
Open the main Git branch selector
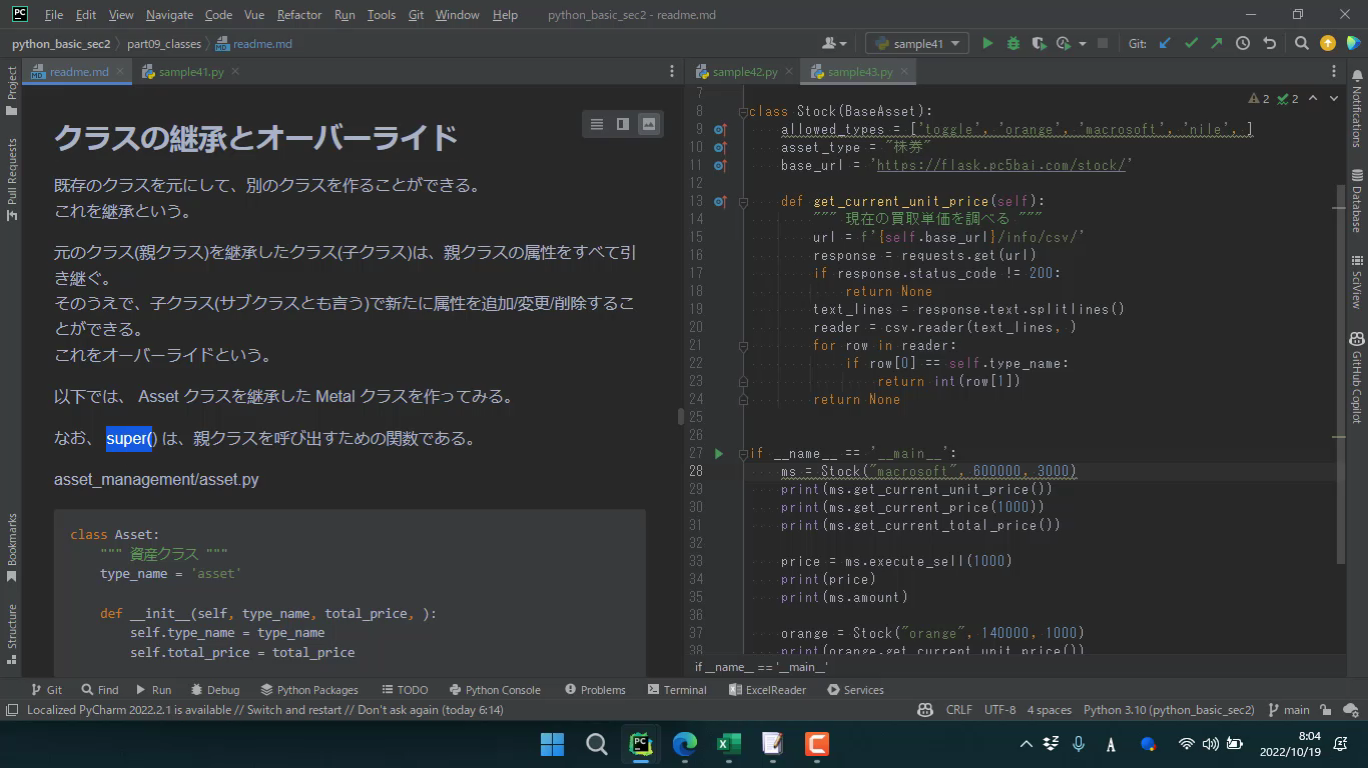(1289, 710)
